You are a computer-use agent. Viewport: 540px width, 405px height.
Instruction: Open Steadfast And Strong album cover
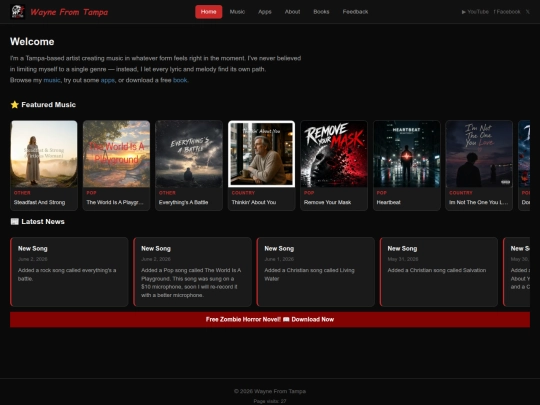click(x=44, y=154)
